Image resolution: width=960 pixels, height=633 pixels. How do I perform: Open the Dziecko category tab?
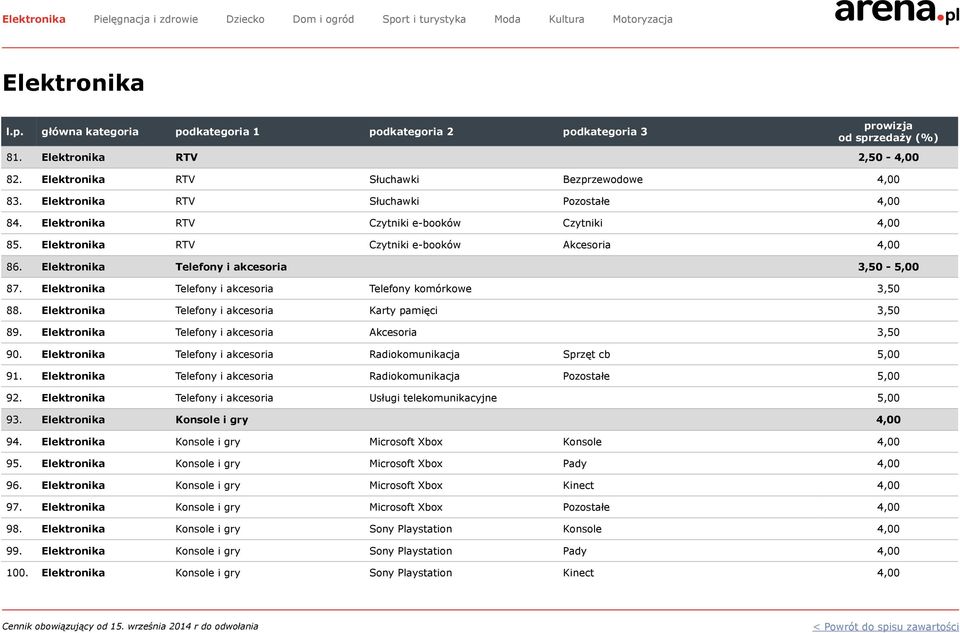(245, 19)
